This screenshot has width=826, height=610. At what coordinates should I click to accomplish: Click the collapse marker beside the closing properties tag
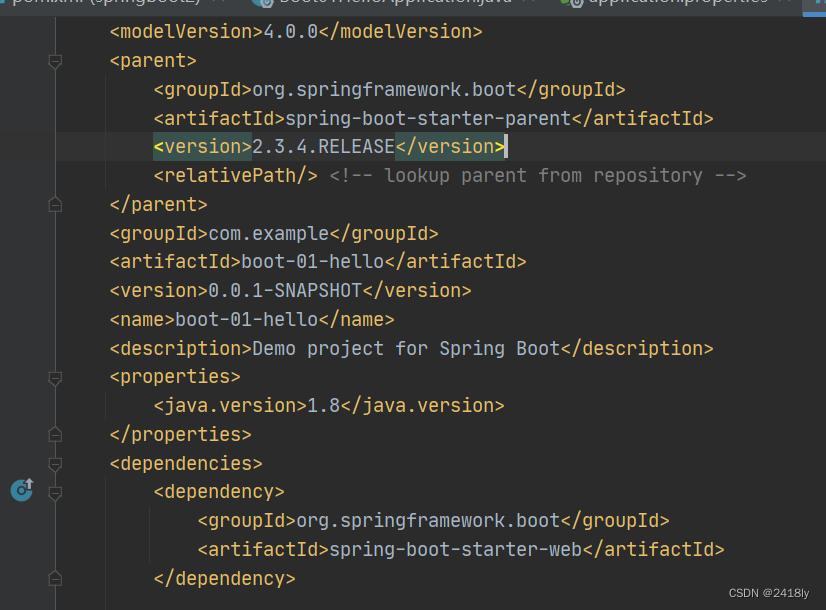(x=55, y=434)
